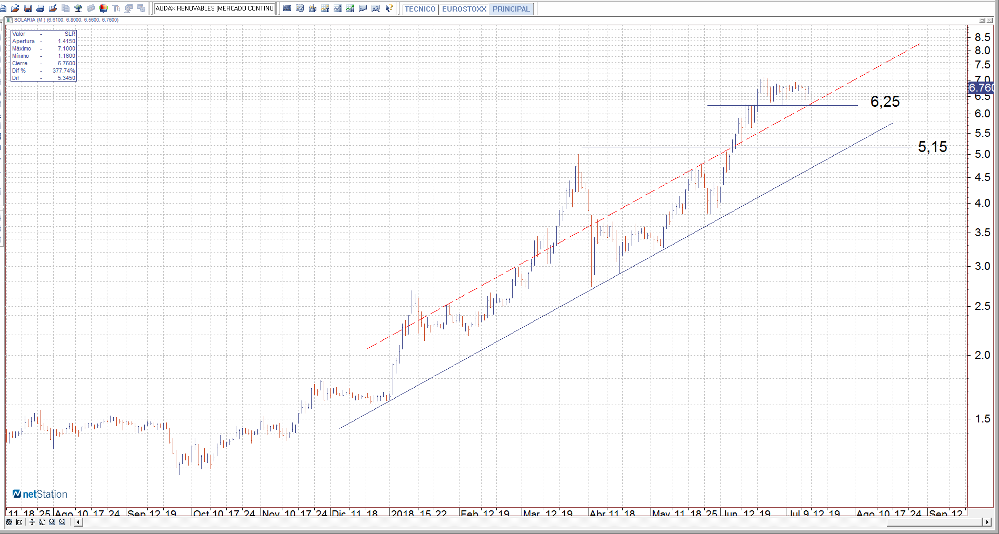Click the quote info box with Apertura value
Viewport: 999px width, 534px height.
tap(43, 55)
